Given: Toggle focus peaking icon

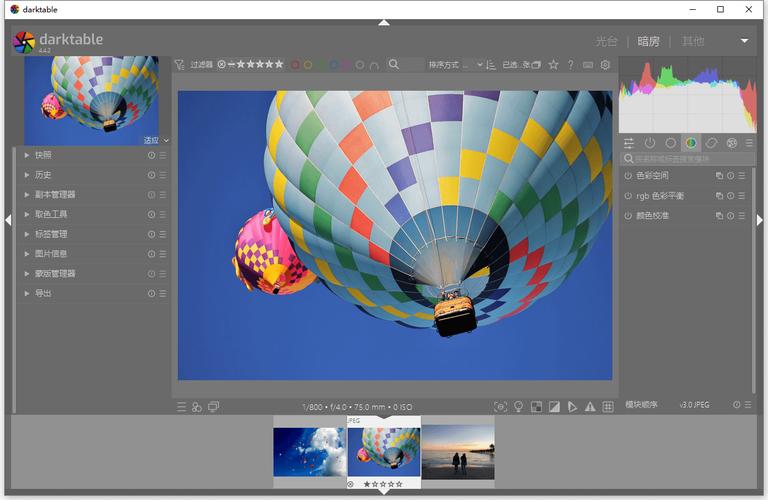Looking at the screenshot, I should (501, 407).
